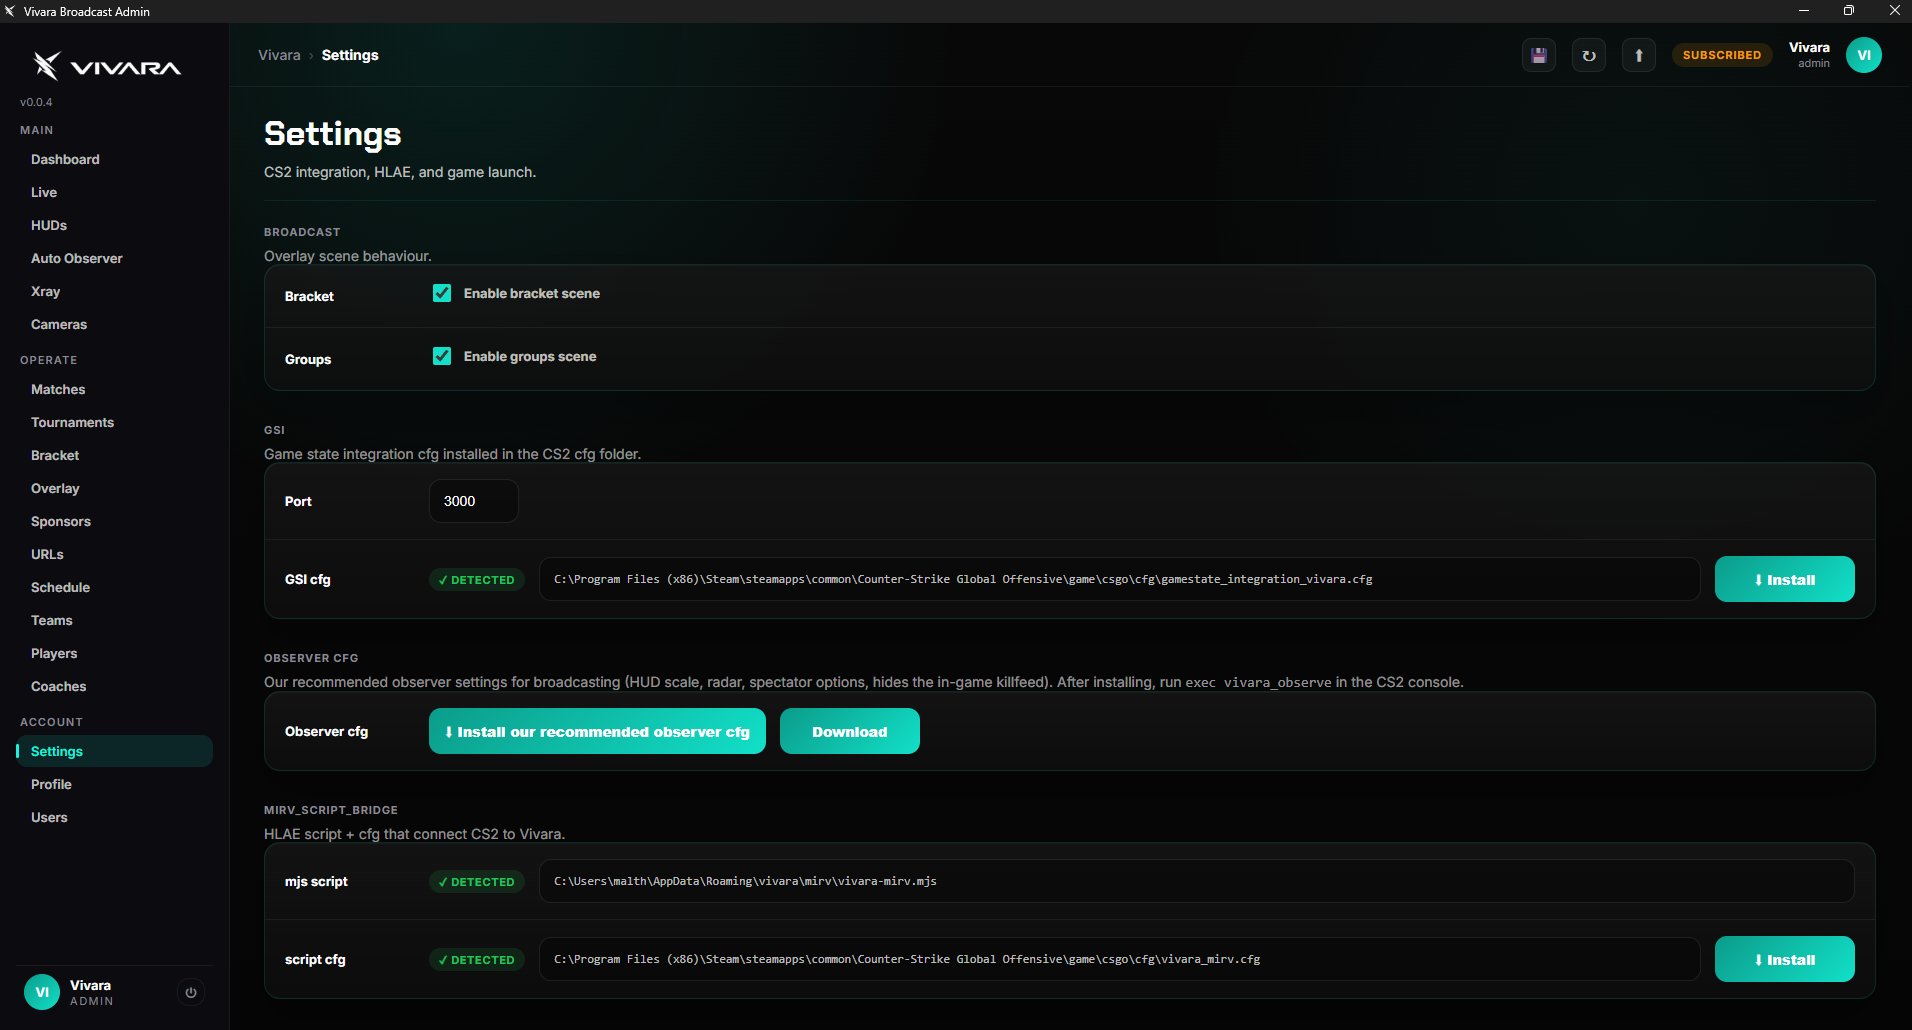The image size is (1912, 1030).
Task: Click script cfg DETECTED badge
Action: pos(477,960)
